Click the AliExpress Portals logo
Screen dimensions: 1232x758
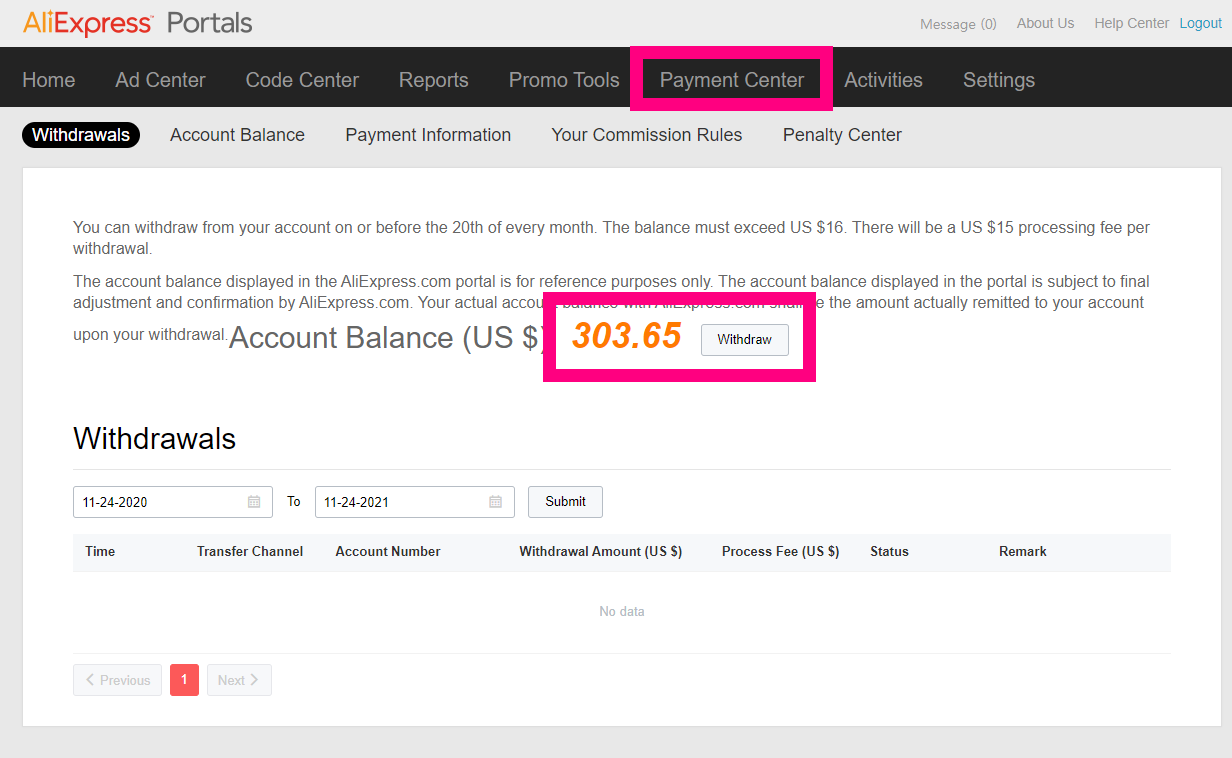(x=138, y=22)
